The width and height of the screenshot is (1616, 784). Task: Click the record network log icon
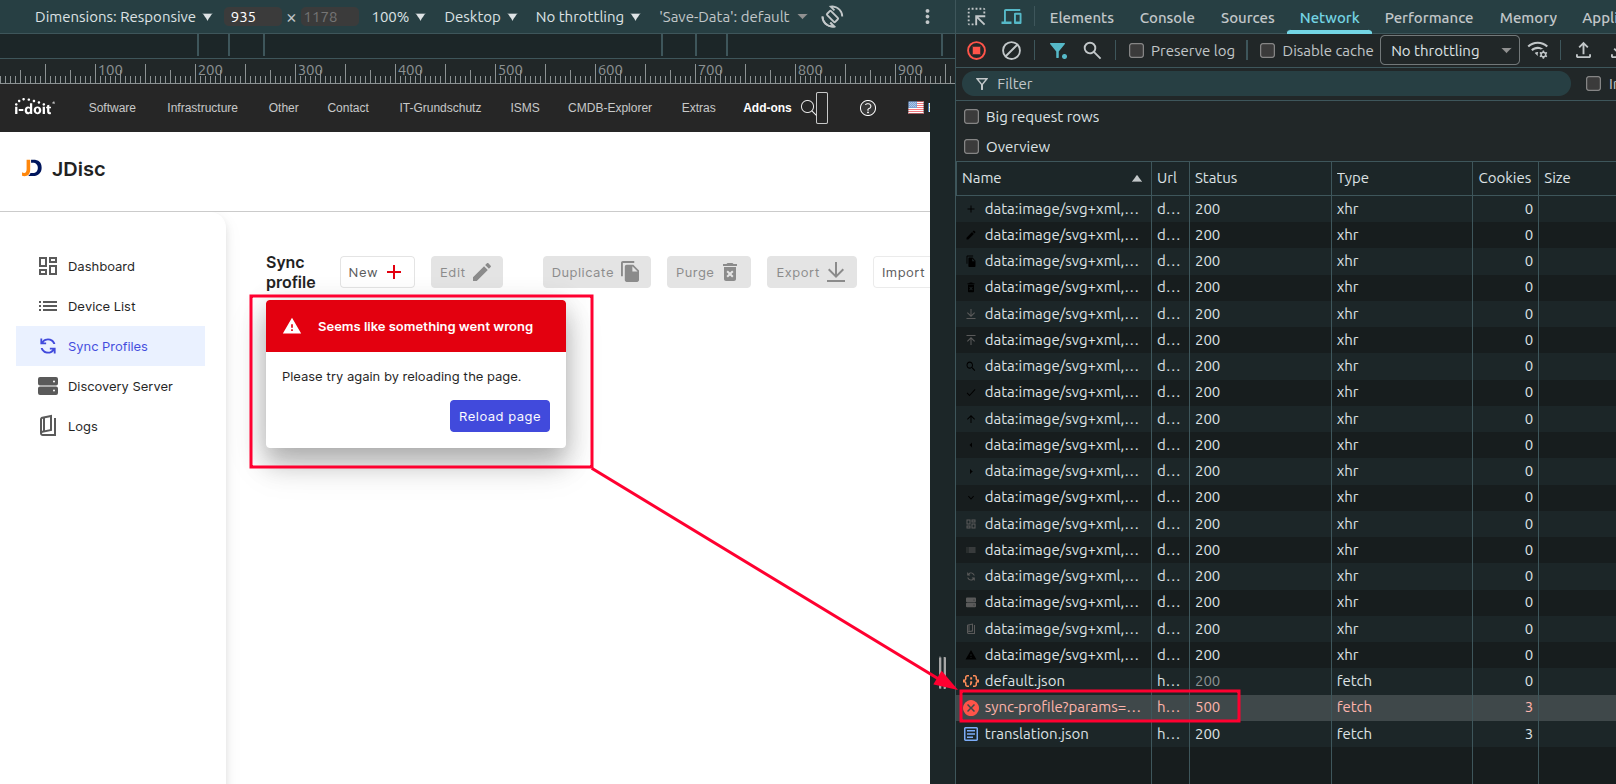point(977,50)
